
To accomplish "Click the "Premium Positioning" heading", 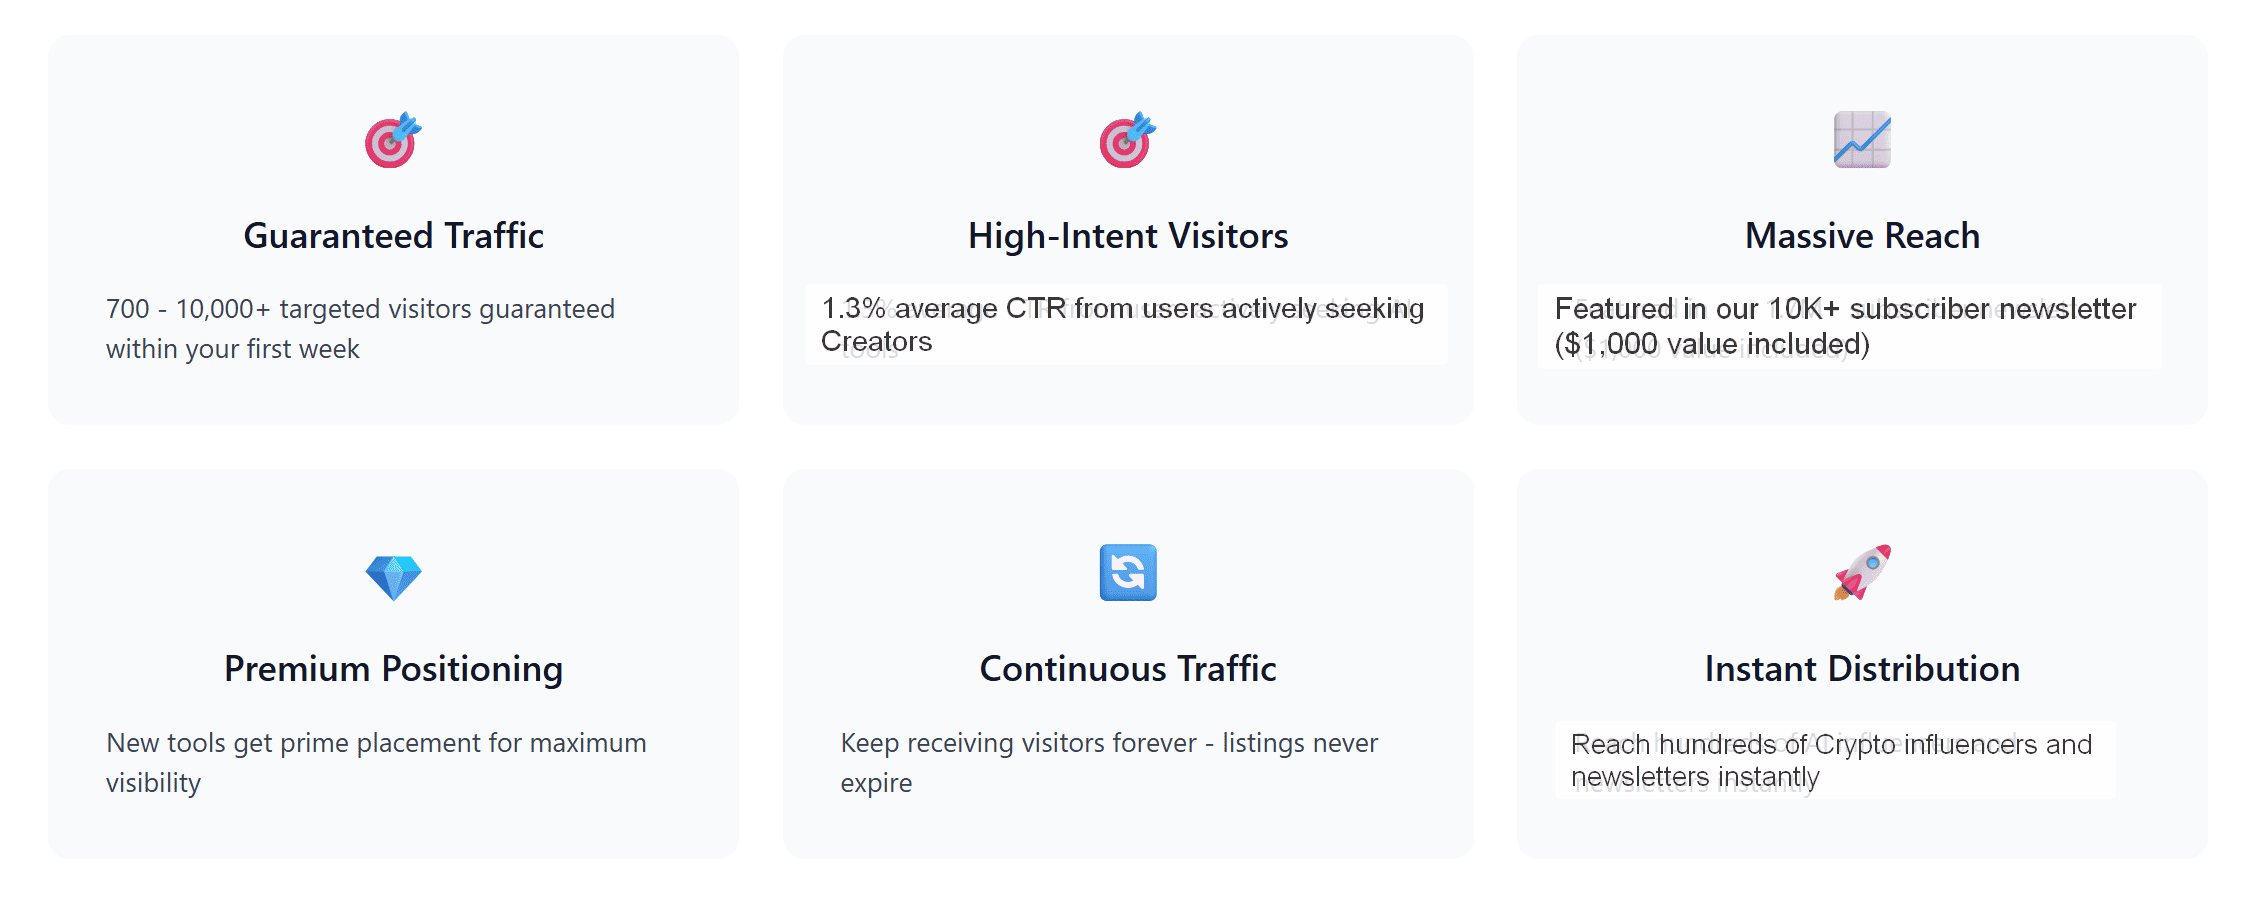I will coord(393,669).
